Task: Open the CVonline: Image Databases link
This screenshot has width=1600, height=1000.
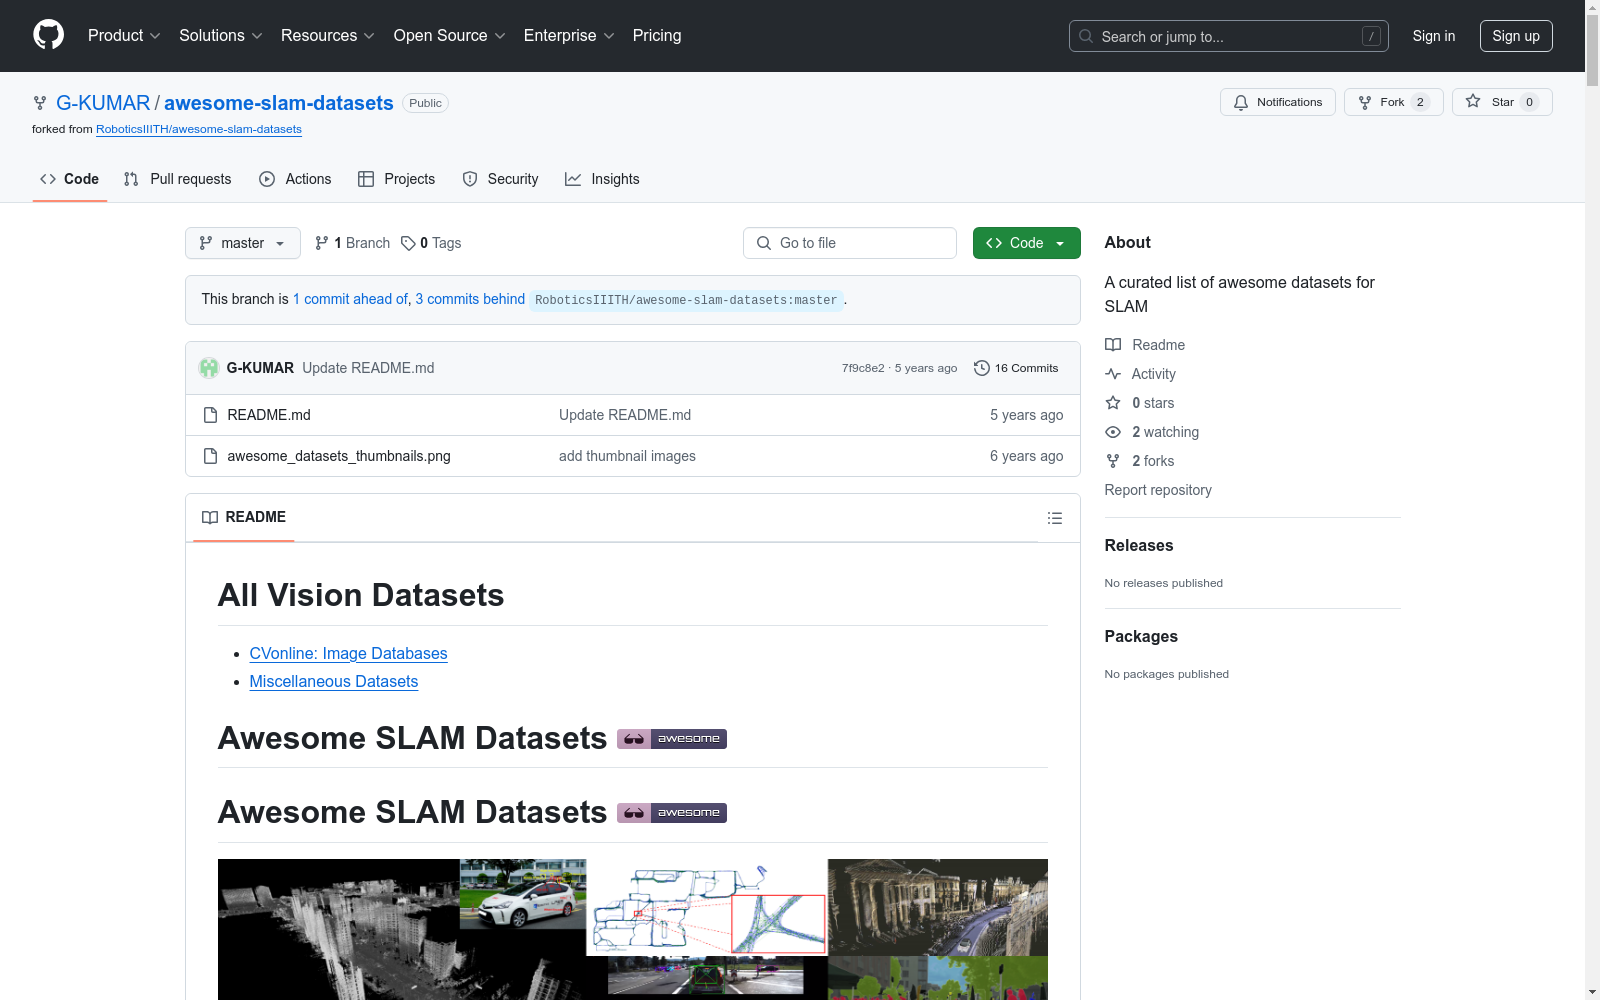Action: pos(348,654)
